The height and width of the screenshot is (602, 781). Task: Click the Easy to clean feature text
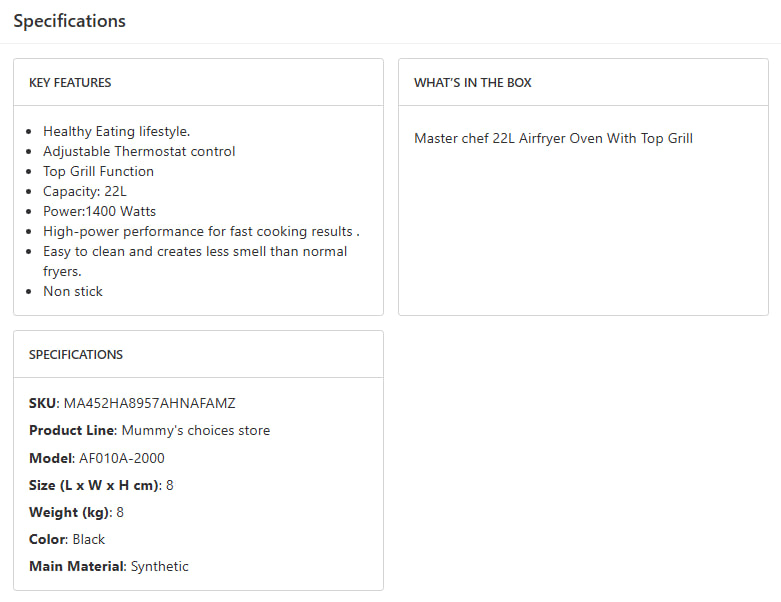[195, 251]
